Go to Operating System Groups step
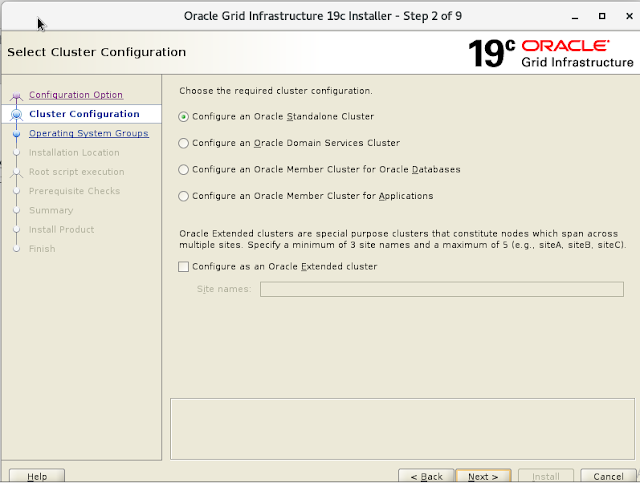 click(x=89, y=133)
